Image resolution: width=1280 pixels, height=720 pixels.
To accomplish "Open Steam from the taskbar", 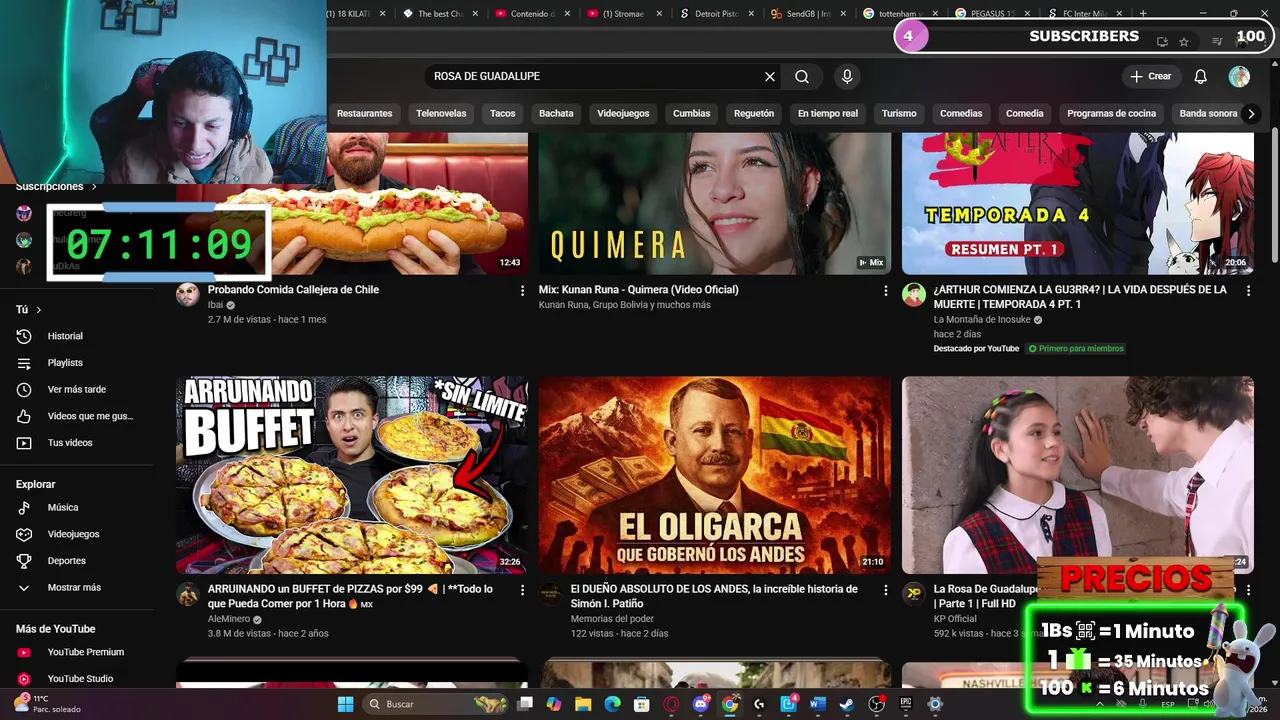I will coord(847,704).
